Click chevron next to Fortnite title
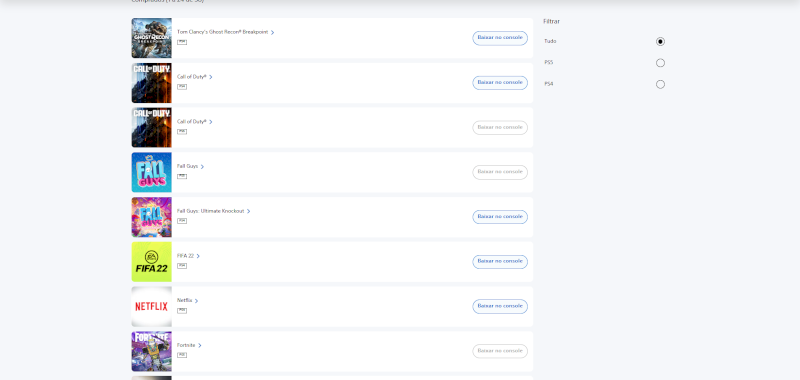This screenshot has height=380, width=800. click(x=199, y=345)
